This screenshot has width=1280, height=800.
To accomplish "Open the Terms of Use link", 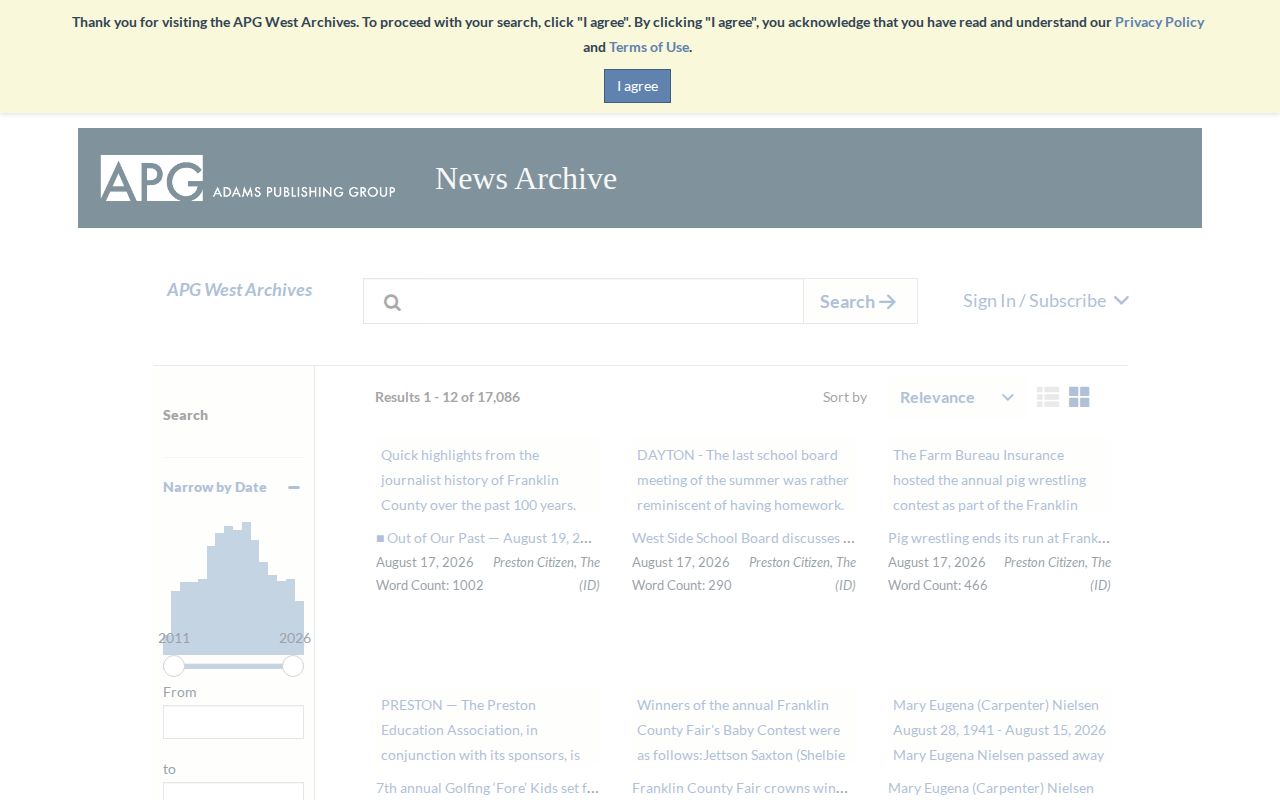I will [649, 47].
